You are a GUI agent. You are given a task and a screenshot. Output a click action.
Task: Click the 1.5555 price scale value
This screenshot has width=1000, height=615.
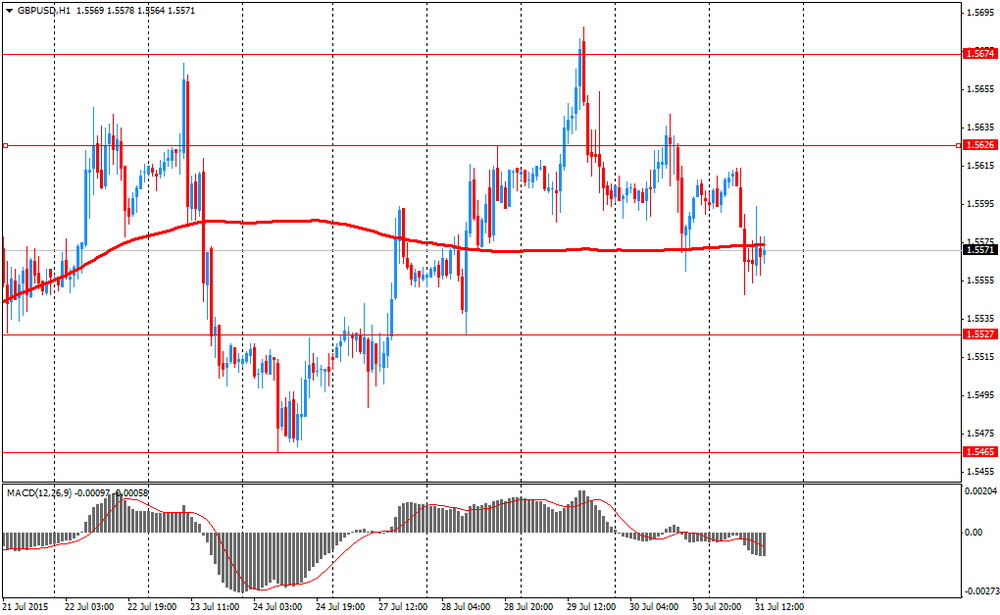click(x=980, y=281)
